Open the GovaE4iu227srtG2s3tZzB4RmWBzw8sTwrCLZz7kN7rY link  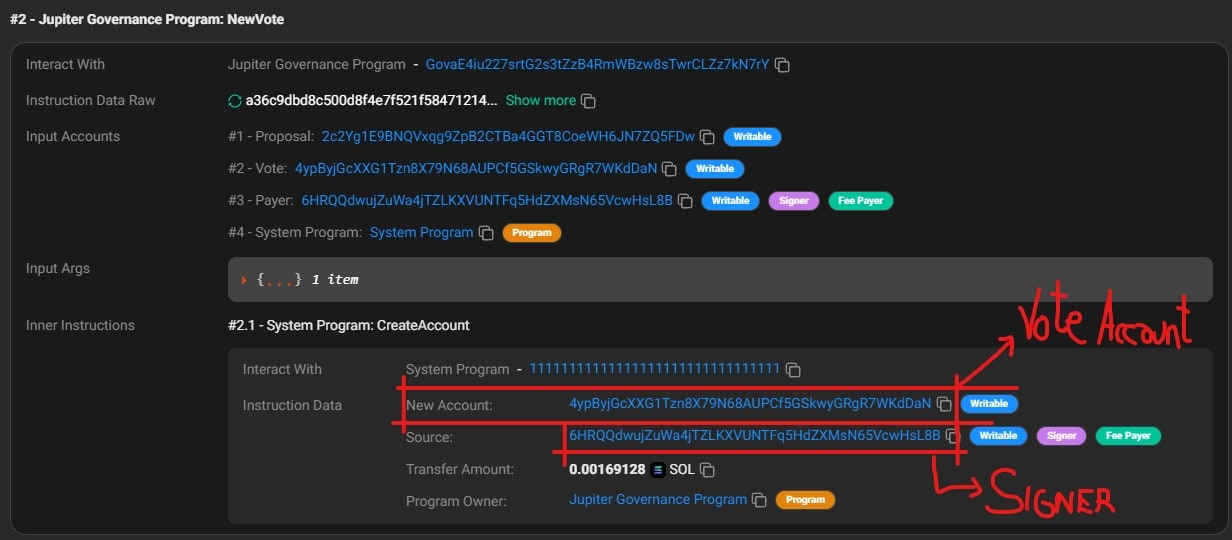597,64
